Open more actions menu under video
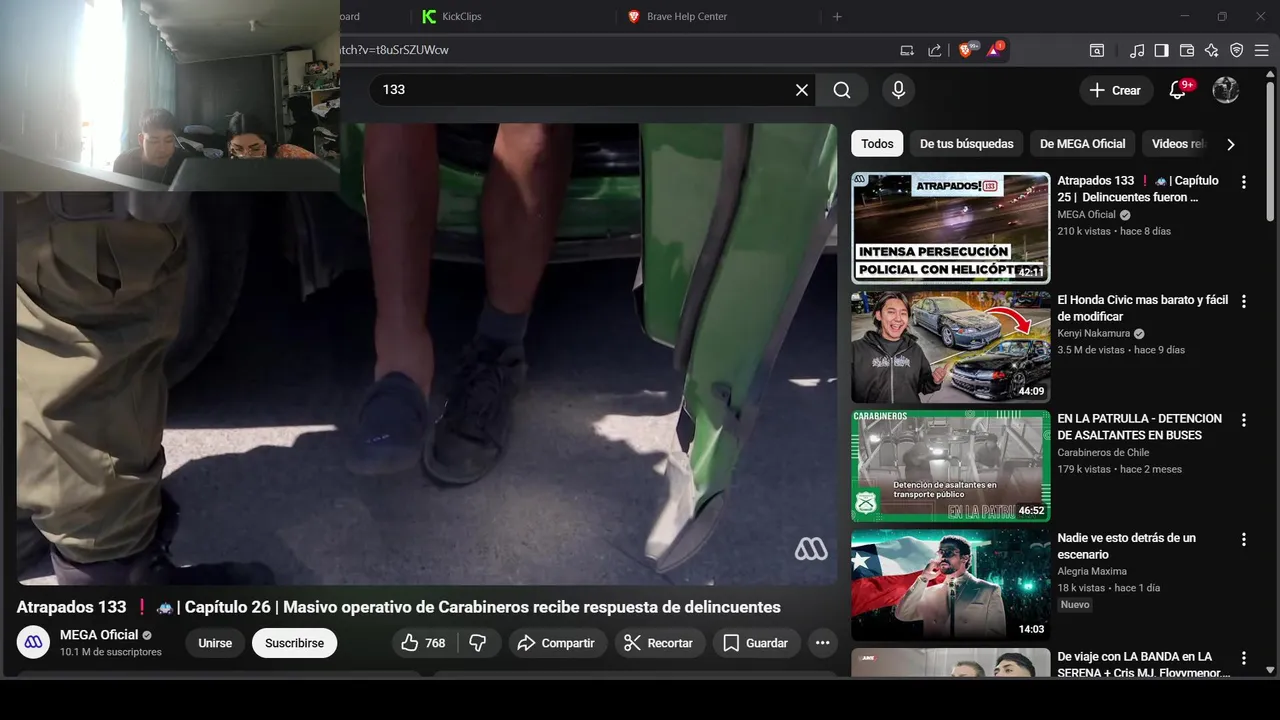This screenshot has width=1280, height=720. (x=822, y=643)
